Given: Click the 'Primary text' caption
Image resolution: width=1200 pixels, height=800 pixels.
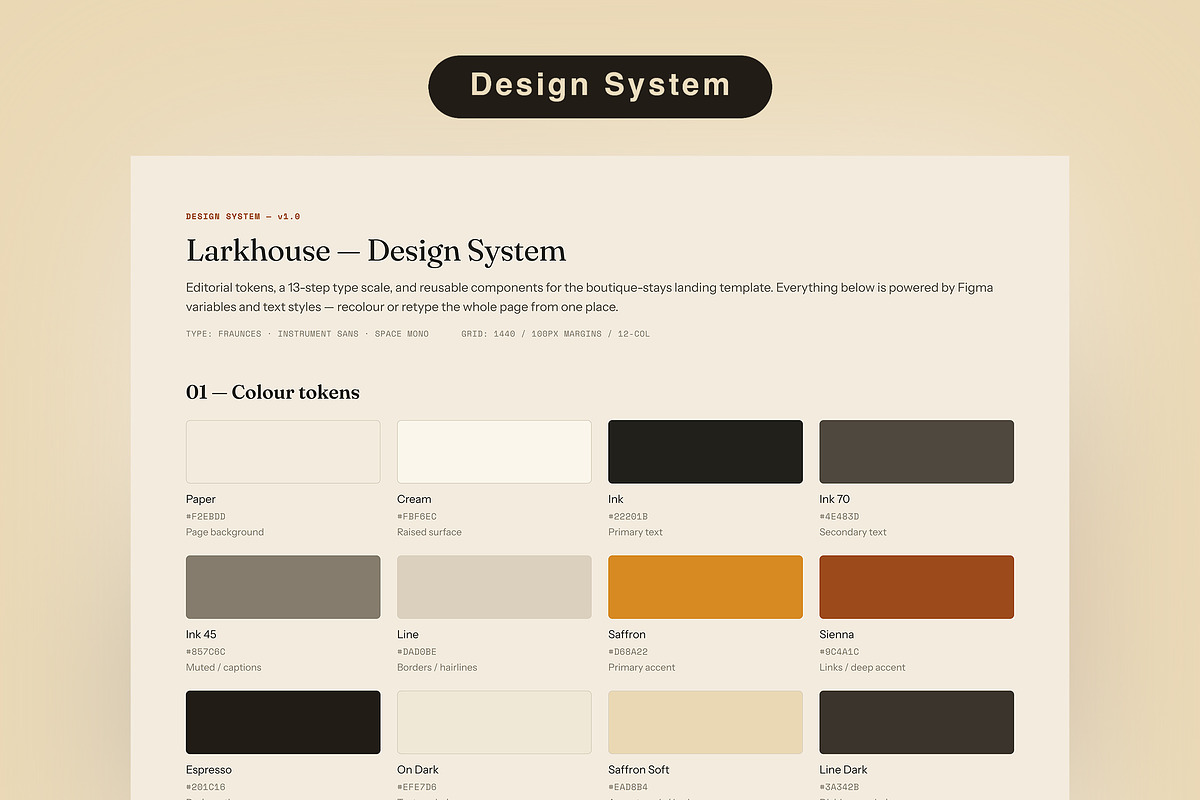Looking at the screenshot, I should (635, 532).
